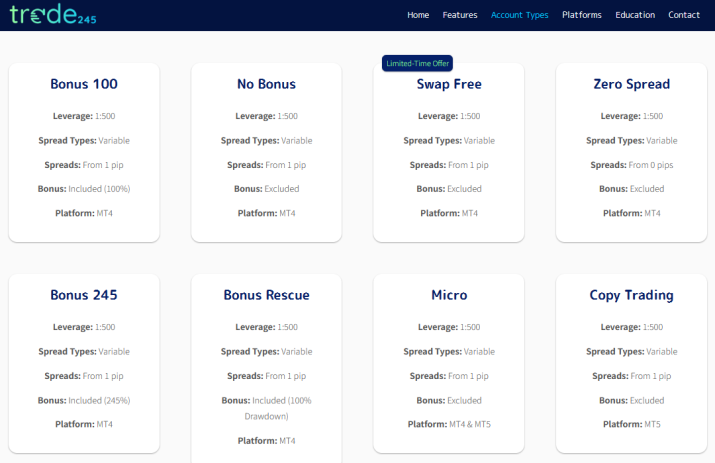The height and width of the screenshot is (463, 715).
Task: Select the Zero Spread account title
Action: (x=632, y=84)
